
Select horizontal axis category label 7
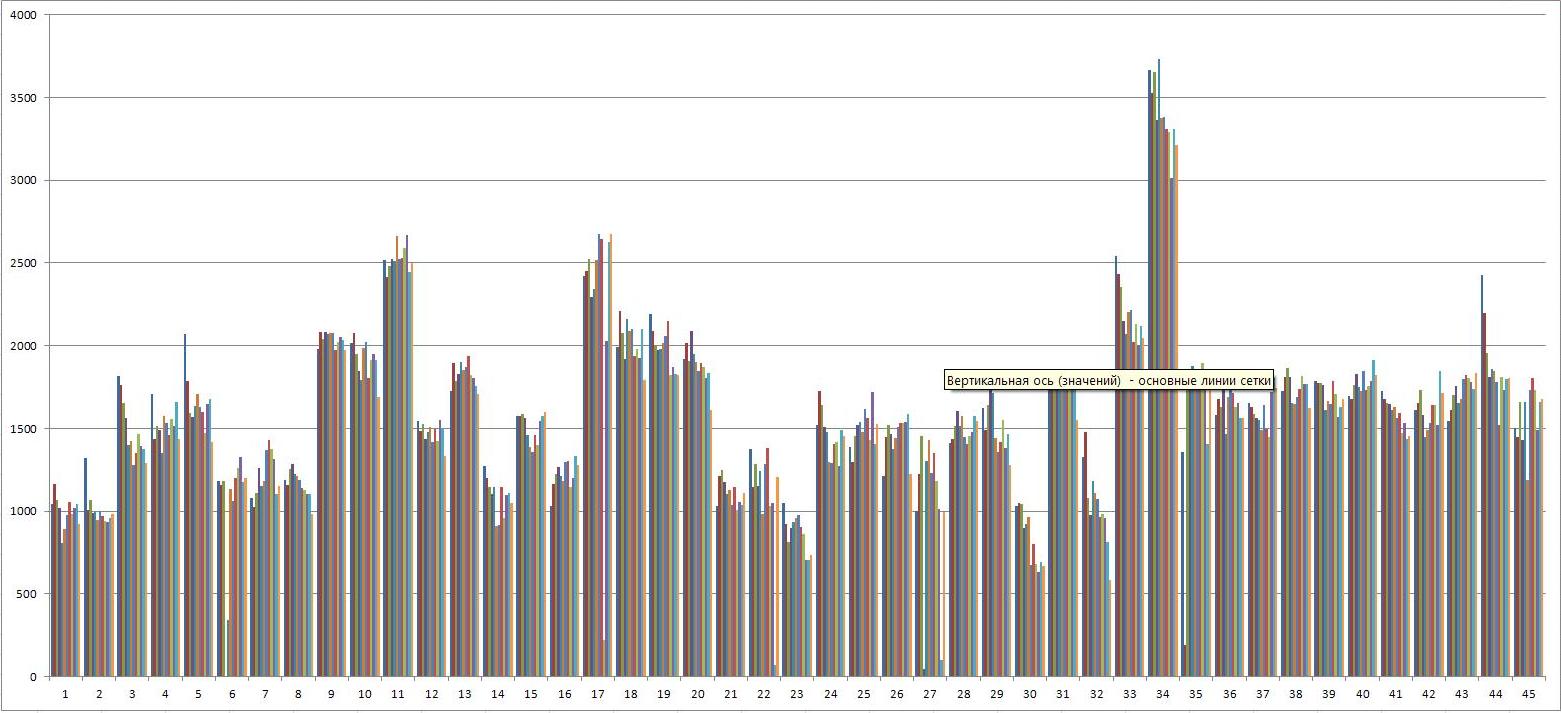265,694
